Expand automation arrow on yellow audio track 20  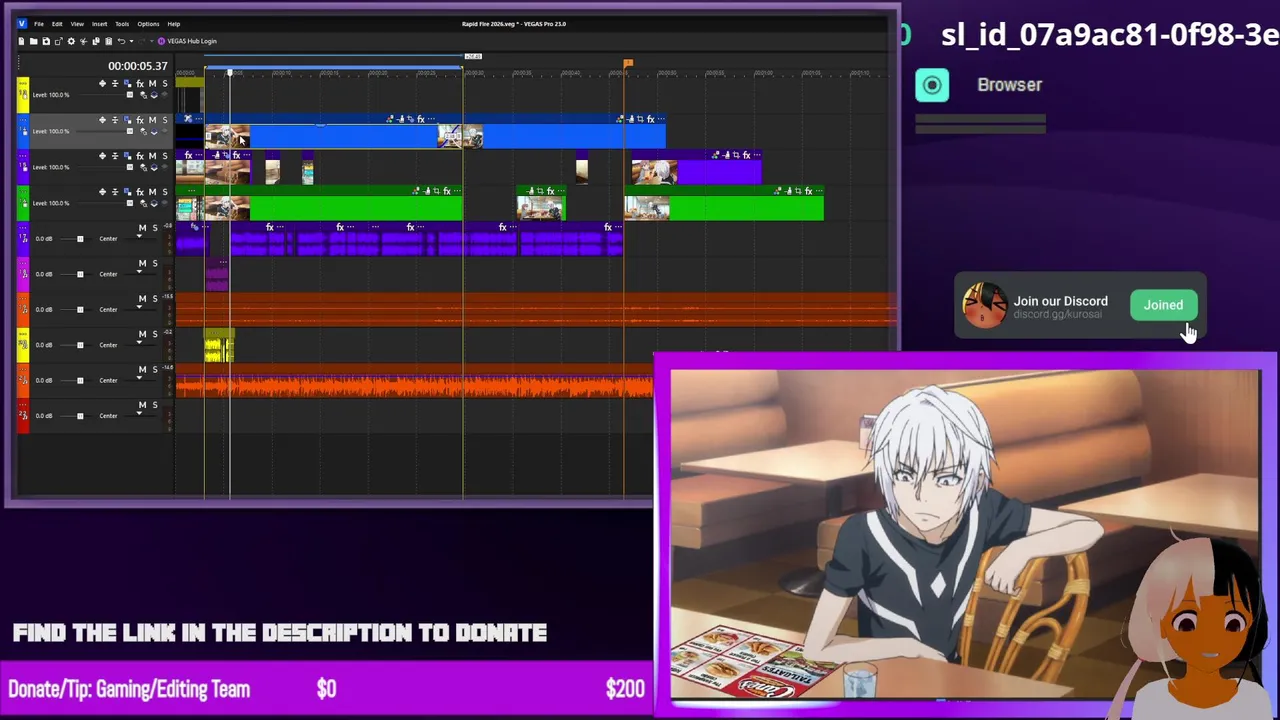(x=139, y=342)
